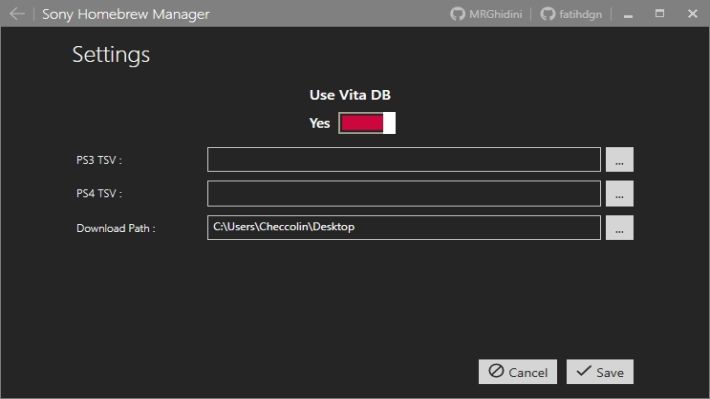Click into the Download Path field

404,228
